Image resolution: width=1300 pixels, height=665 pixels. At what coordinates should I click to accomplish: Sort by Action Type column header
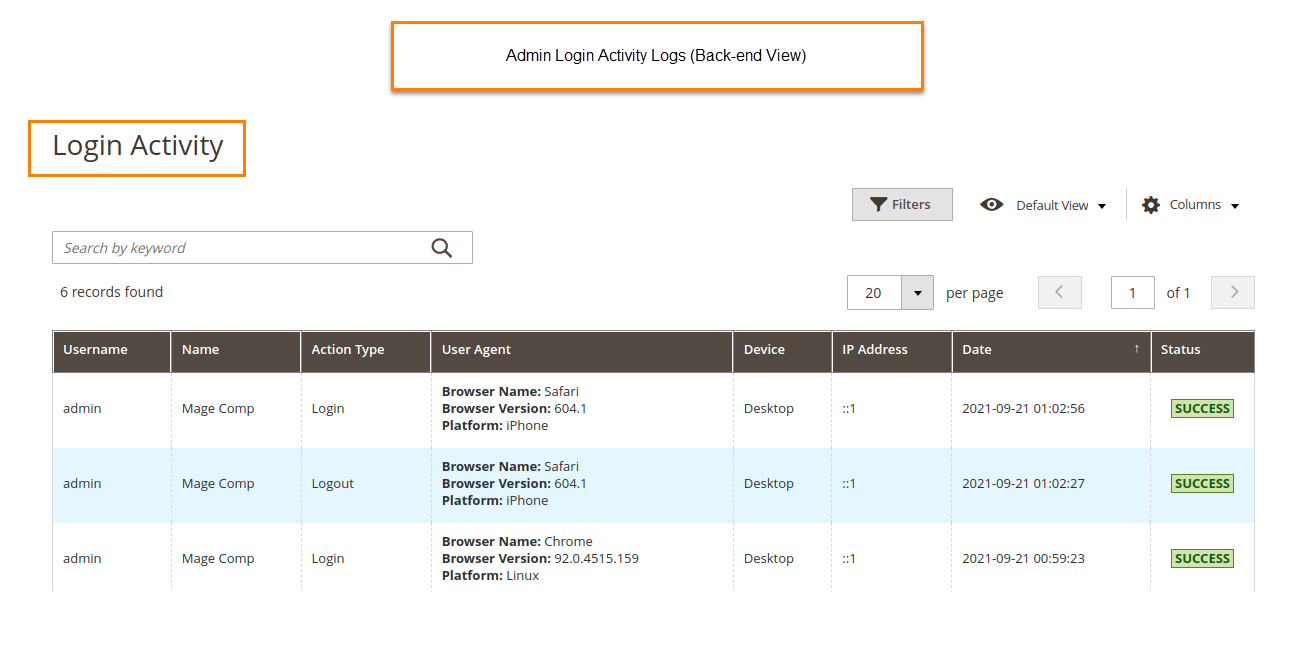366,351
